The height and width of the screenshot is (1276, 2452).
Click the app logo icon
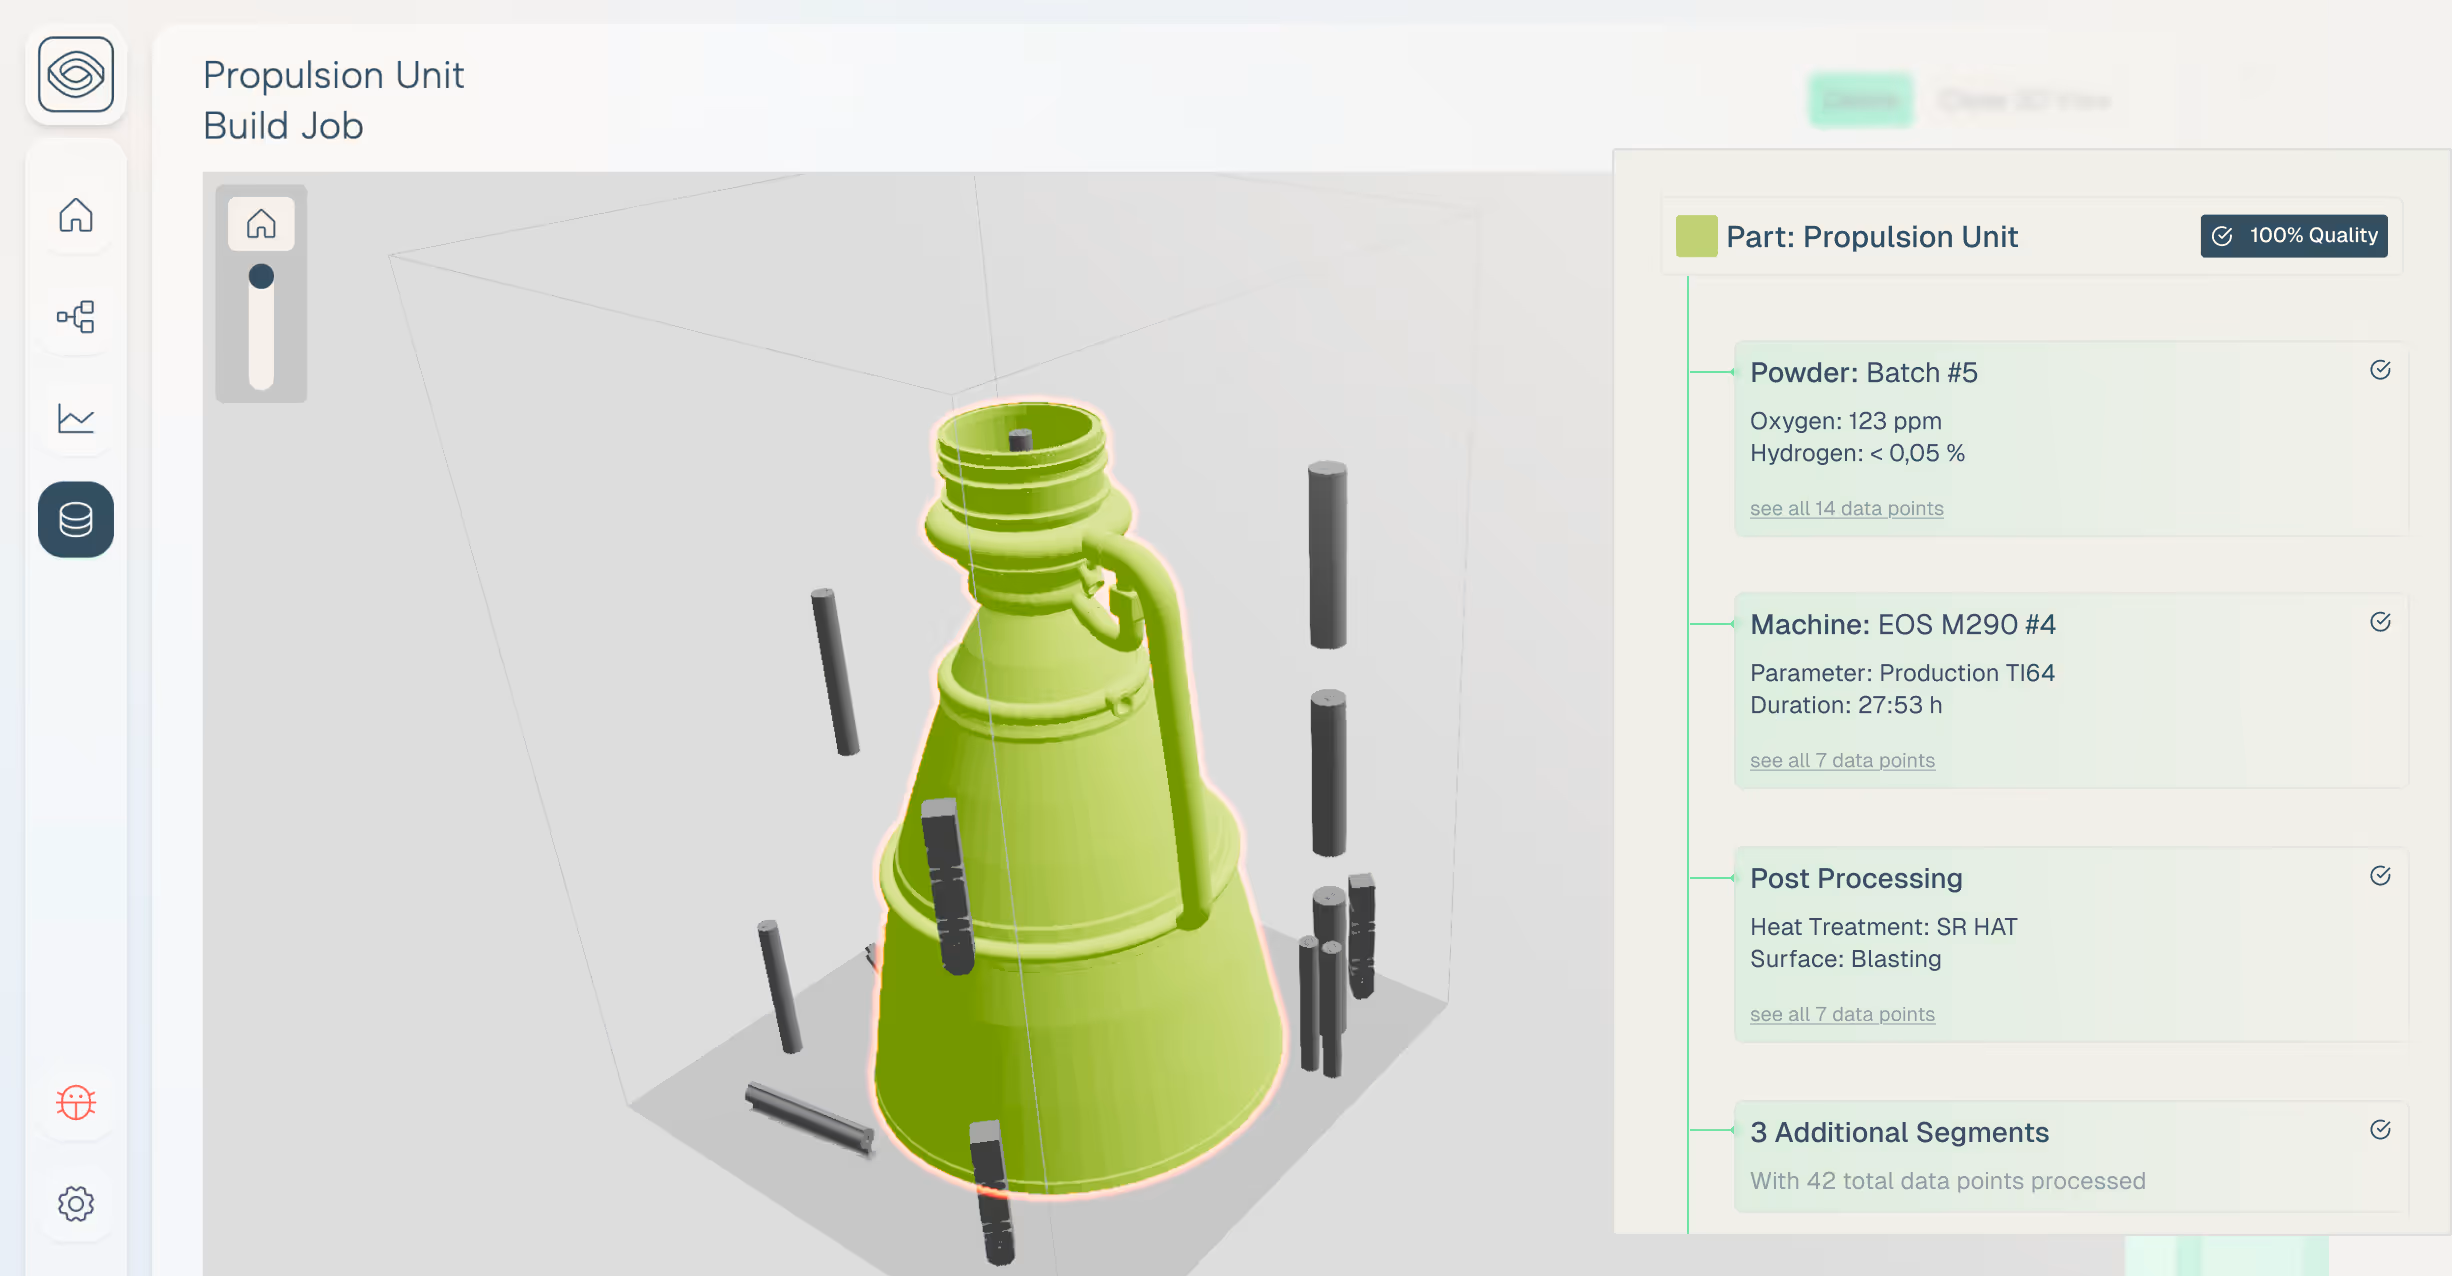coord(76,75)
